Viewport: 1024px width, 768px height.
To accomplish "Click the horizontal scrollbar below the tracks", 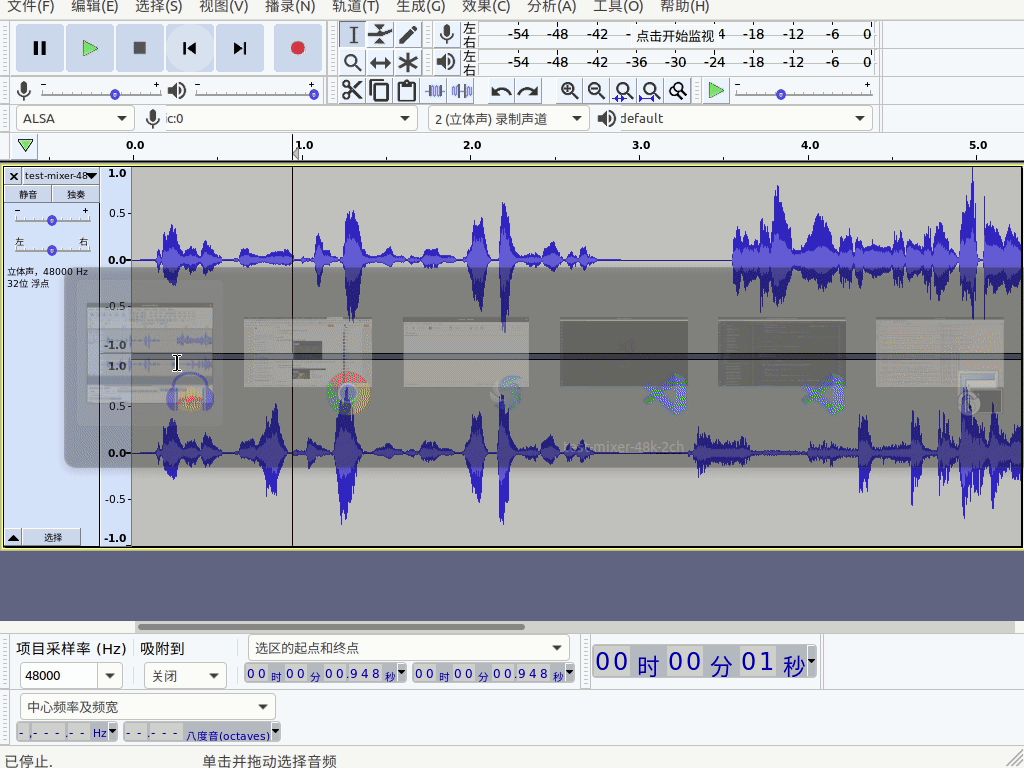I will pos(330,627).
